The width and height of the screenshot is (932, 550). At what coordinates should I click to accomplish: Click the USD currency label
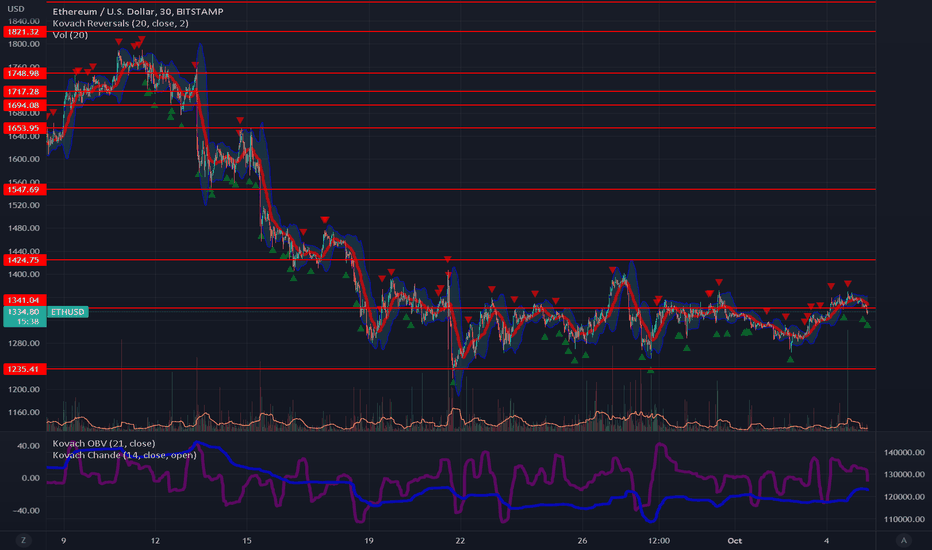(16, 9)
